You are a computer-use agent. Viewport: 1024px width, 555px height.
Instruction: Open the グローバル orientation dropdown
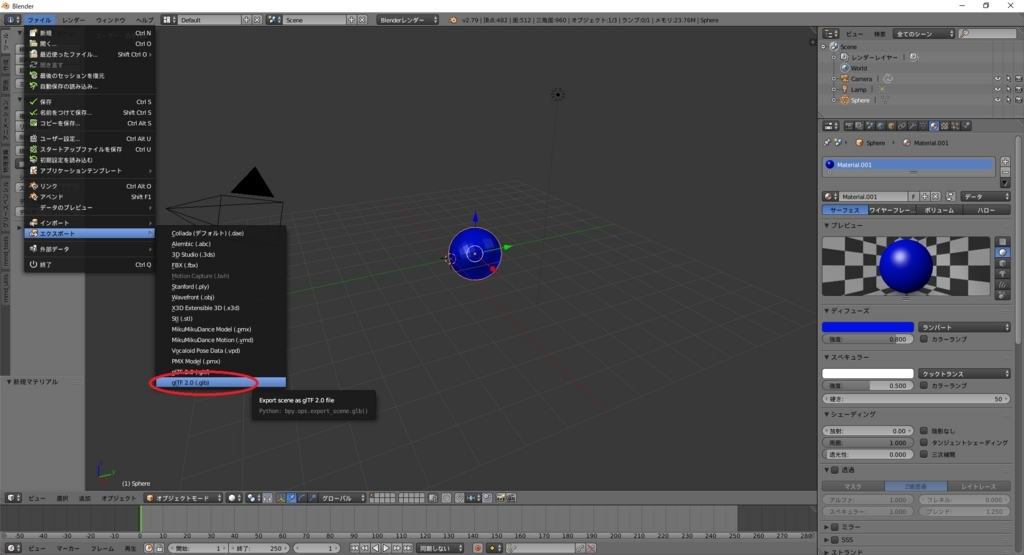(x=342, y=498)
